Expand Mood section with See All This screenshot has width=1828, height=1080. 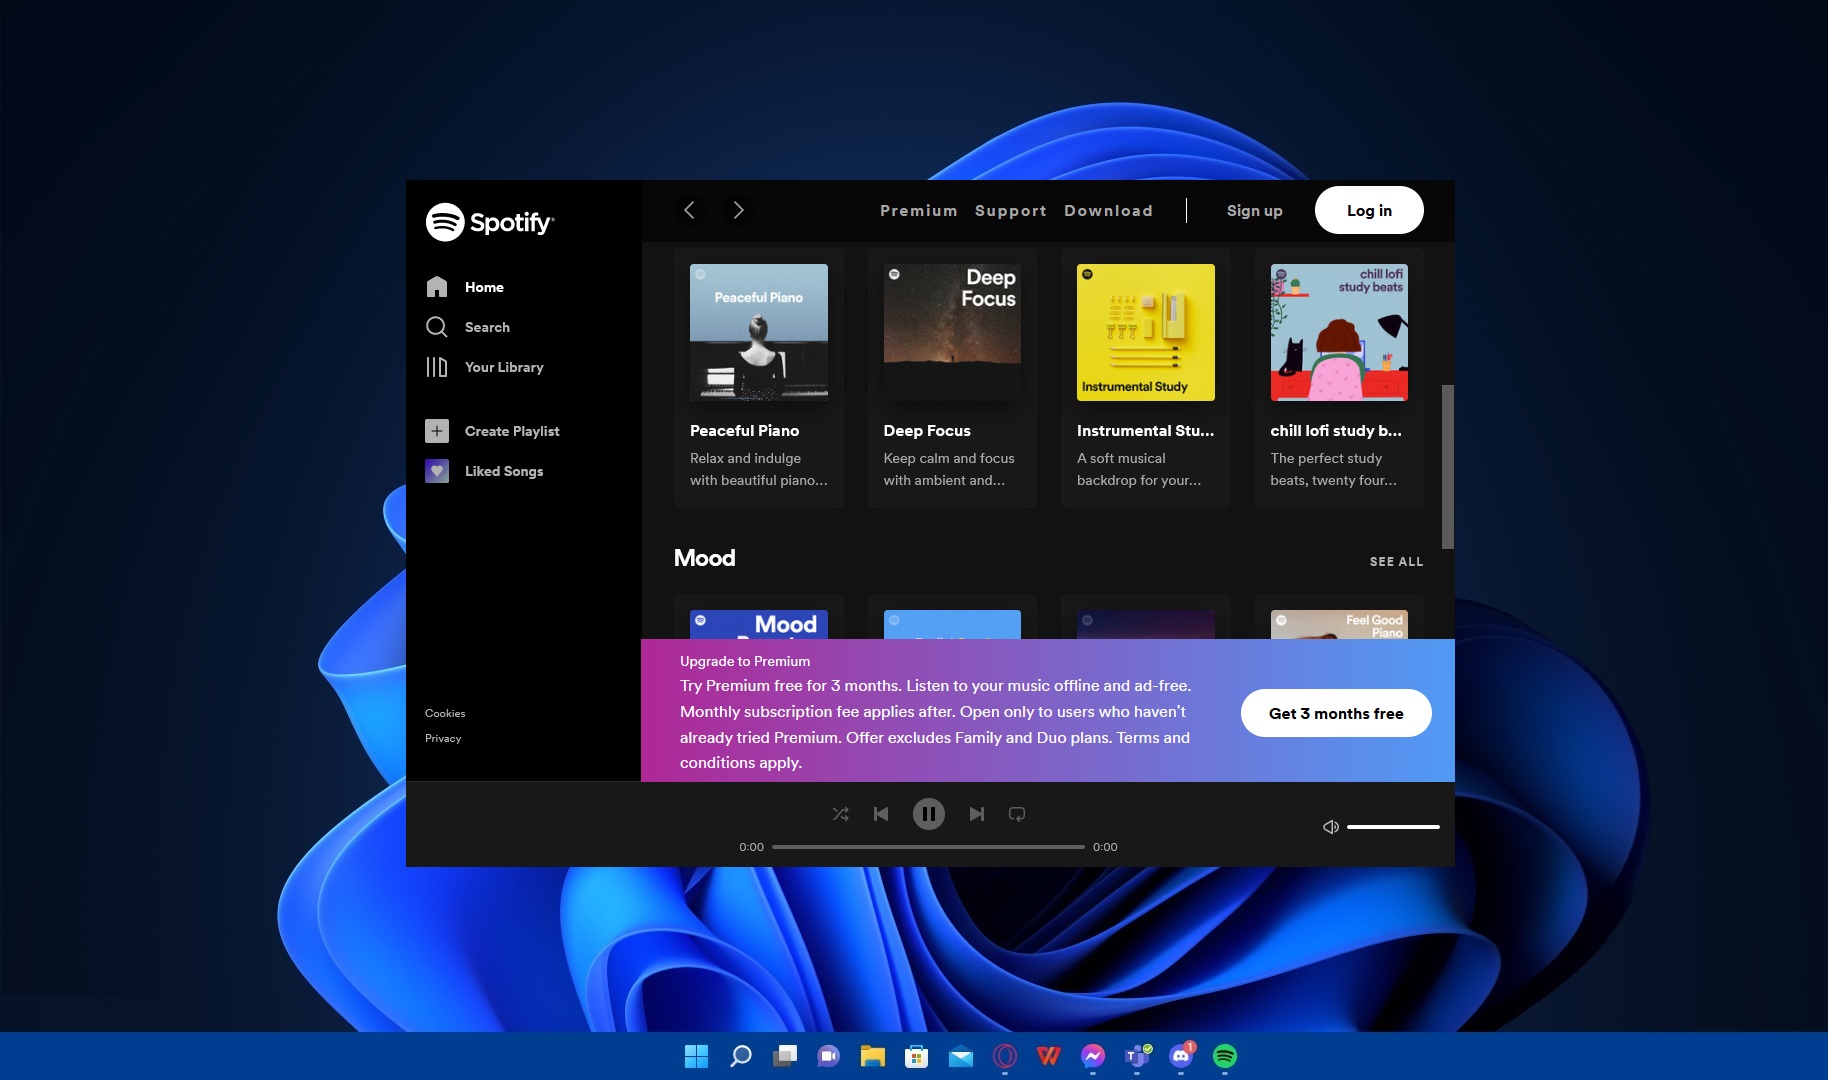click(x=1396, y=562)
